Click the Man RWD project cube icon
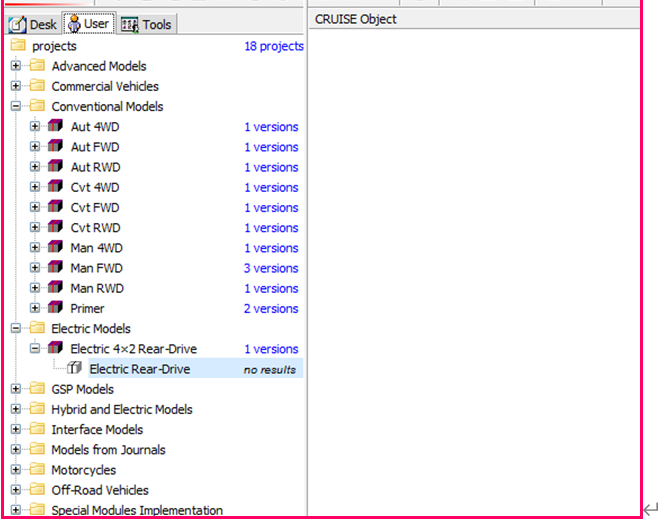Screen dimensions: 659x521 (55, 287)
